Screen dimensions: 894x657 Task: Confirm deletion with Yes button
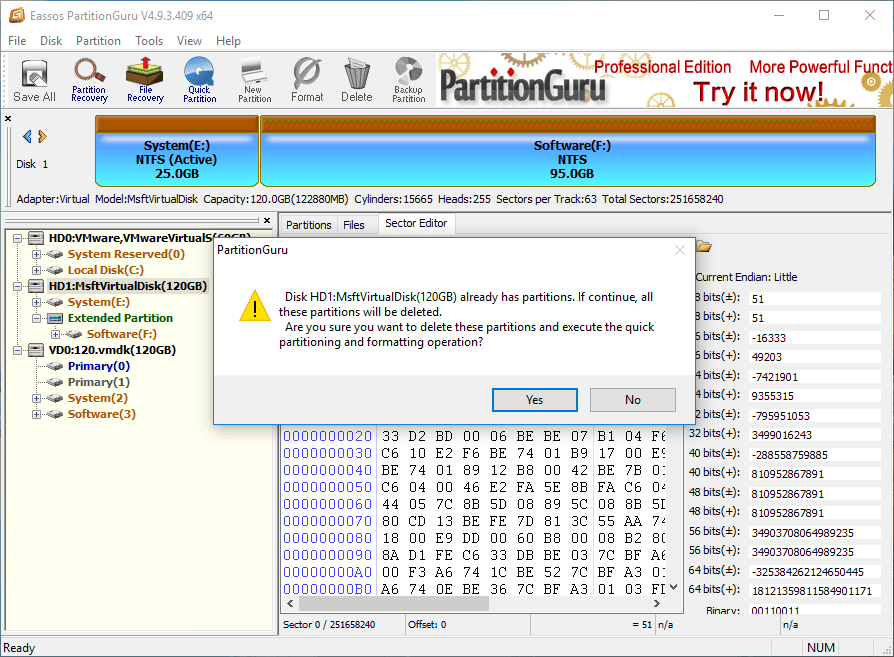tap(534, 400)
